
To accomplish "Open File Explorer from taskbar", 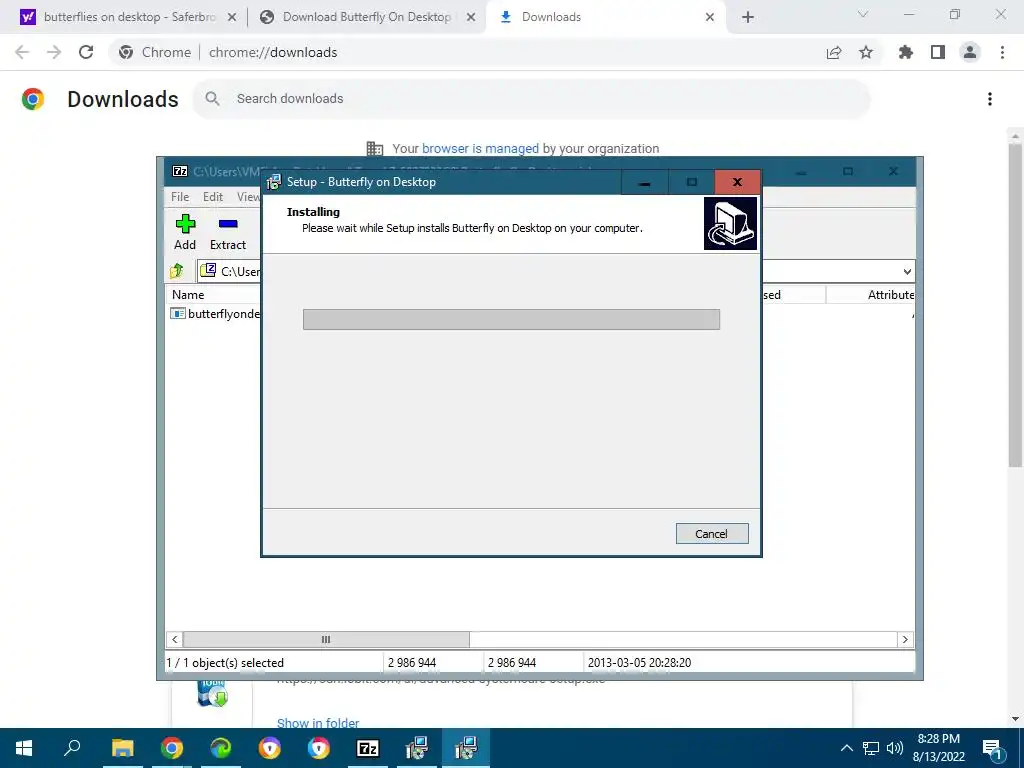I will click(x=122, y=748).
